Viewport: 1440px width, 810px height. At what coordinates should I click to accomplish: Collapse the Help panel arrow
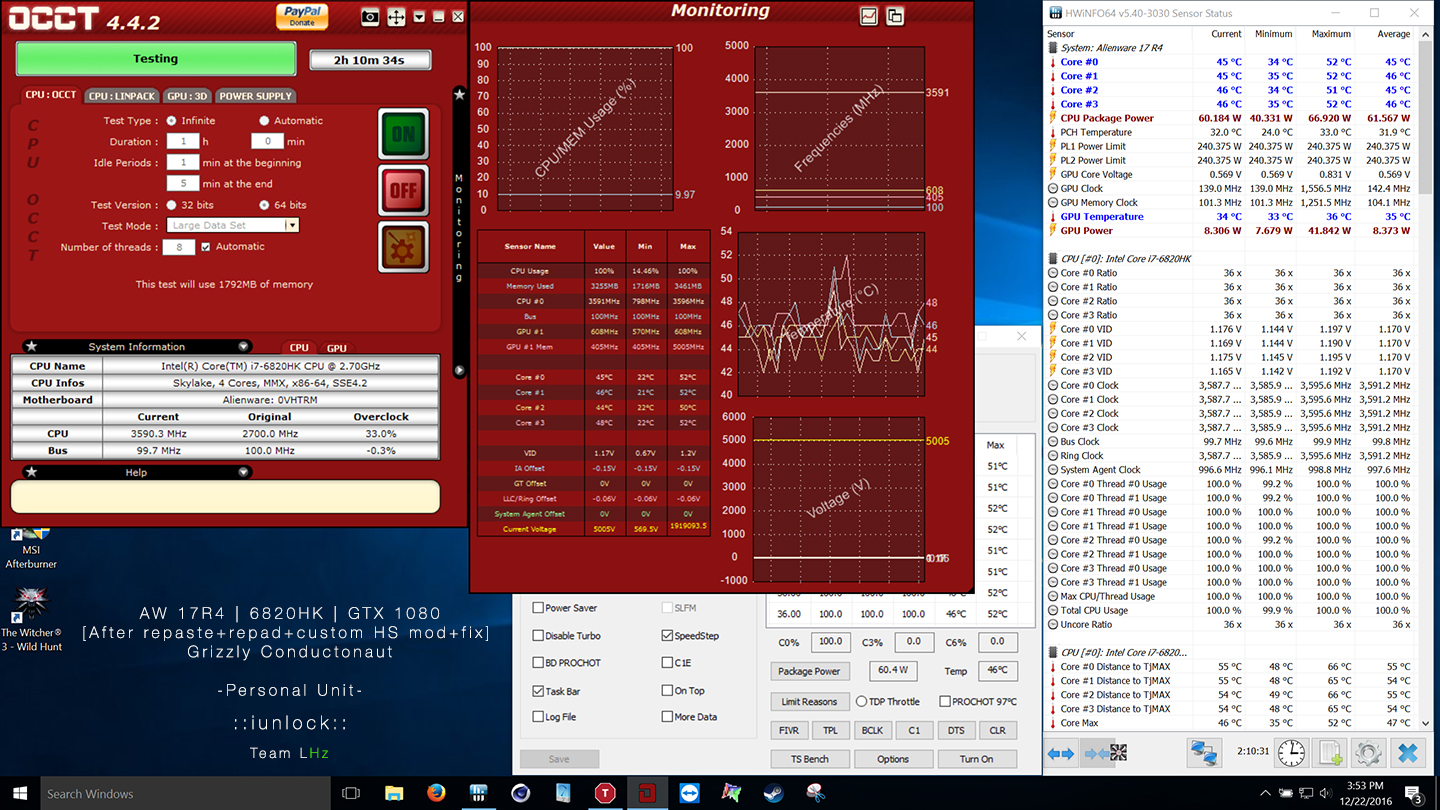244,472
